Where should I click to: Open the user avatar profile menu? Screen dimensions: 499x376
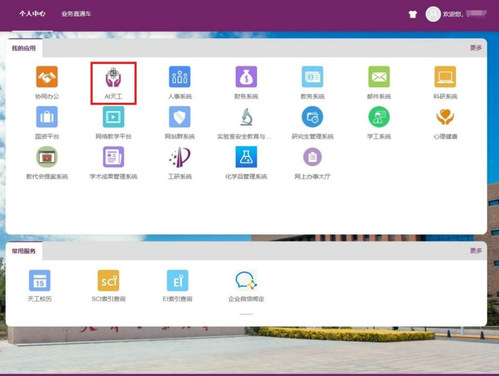pos(433,14)
